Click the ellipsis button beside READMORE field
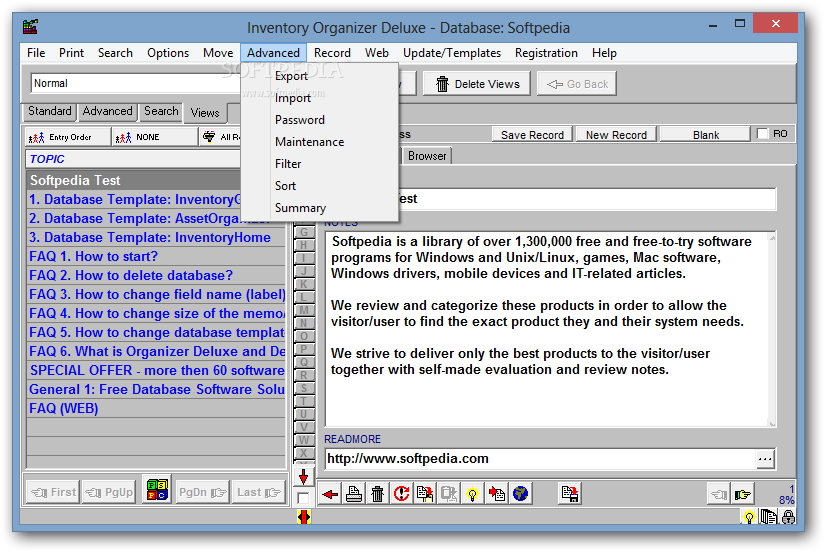 coord(765,459)
